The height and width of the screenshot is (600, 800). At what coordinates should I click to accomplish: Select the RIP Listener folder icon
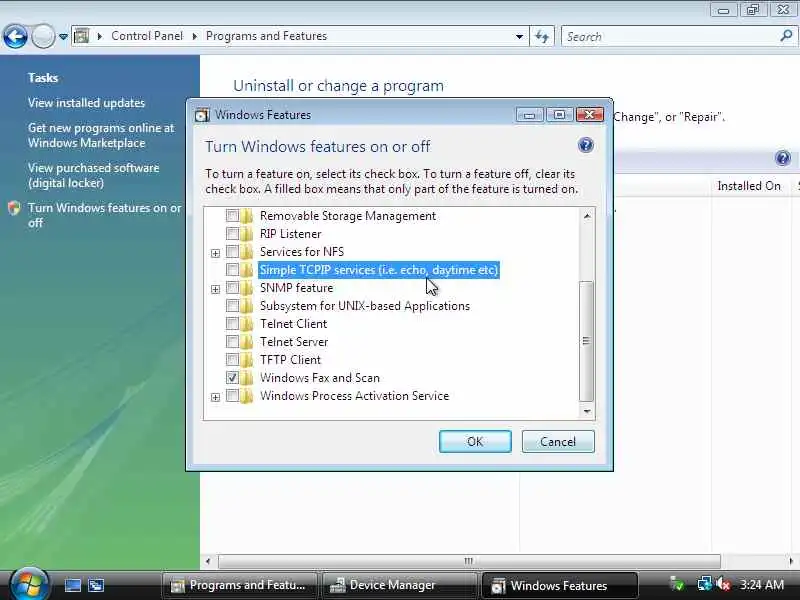tap(247, 234)
